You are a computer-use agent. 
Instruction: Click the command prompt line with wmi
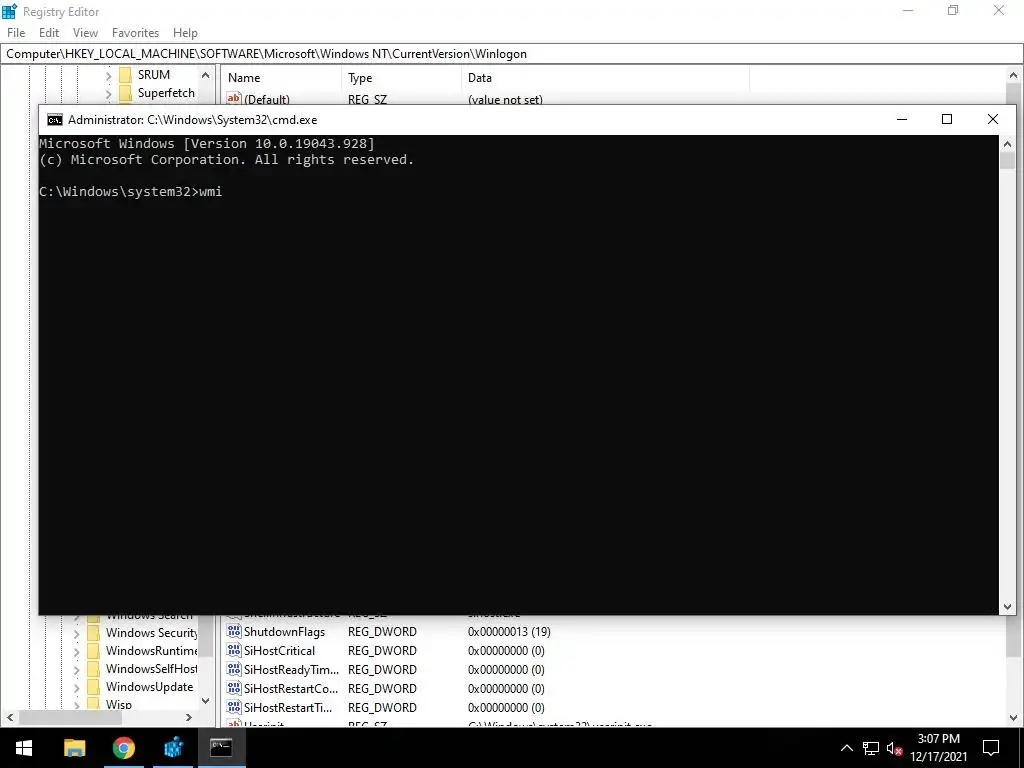131,192
